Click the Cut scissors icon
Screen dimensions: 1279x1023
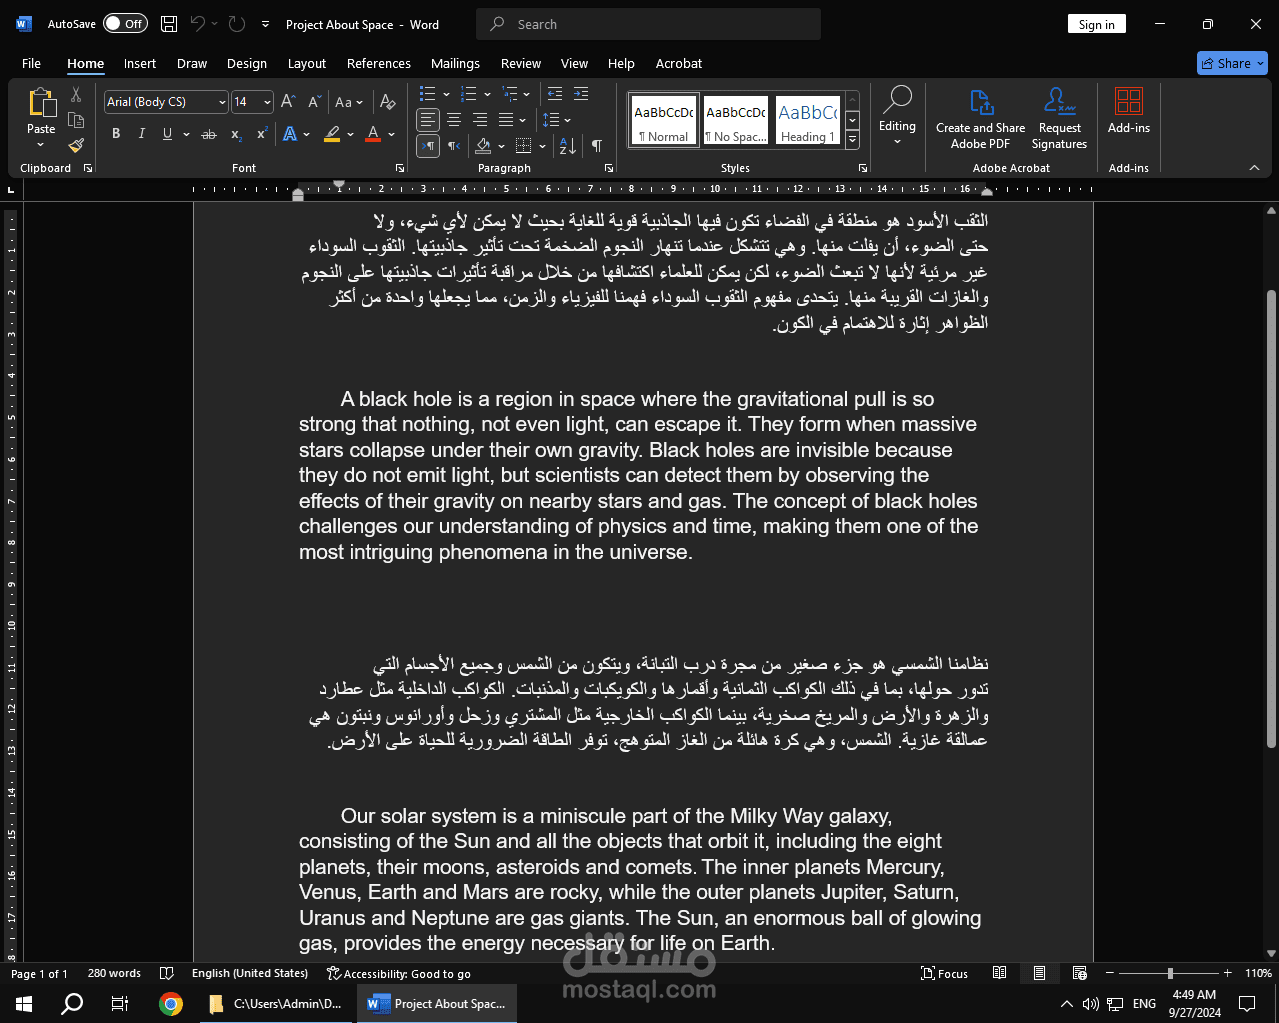[x=76, y=95]
